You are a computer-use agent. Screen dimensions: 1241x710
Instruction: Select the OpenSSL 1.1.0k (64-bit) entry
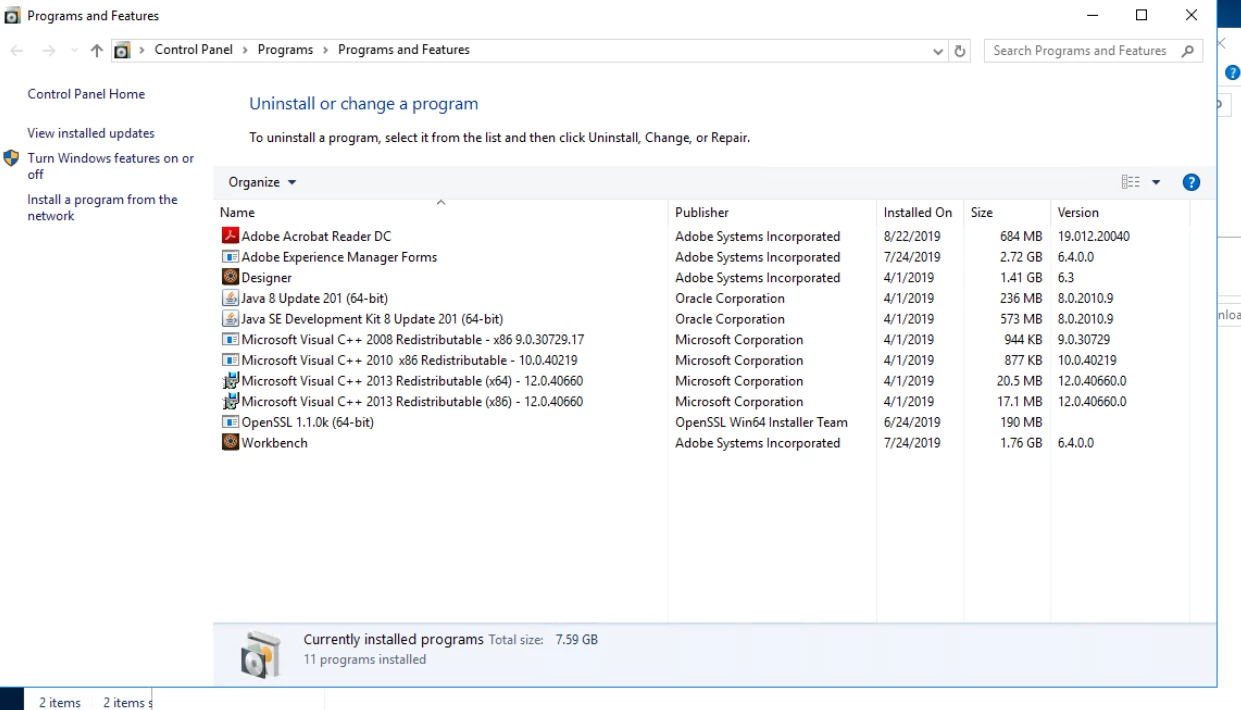point(308,422)
